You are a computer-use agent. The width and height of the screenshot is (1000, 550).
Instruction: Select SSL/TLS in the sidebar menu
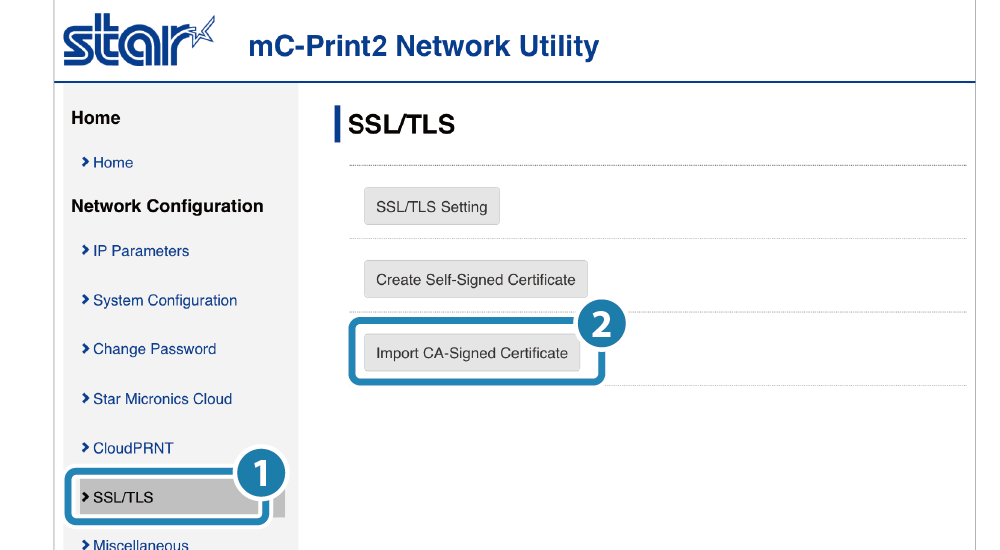coord(123,497)
